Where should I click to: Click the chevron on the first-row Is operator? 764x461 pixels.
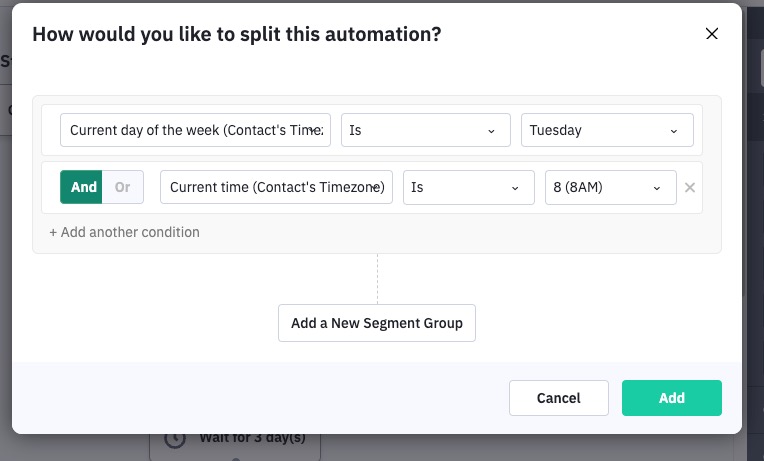(x=492, y=131)
